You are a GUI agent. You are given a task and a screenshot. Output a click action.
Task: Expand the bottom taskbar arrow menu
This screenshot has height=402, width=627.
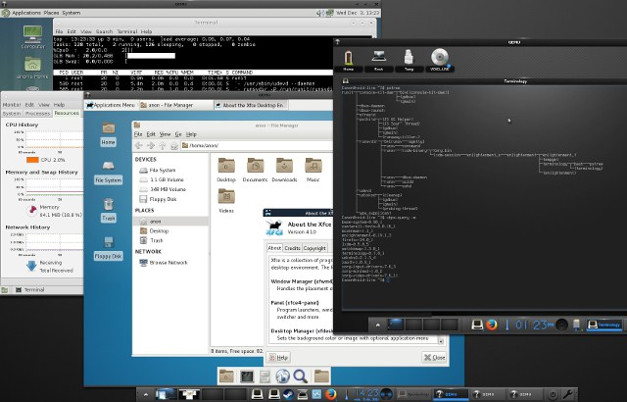[x=146, y=395]
